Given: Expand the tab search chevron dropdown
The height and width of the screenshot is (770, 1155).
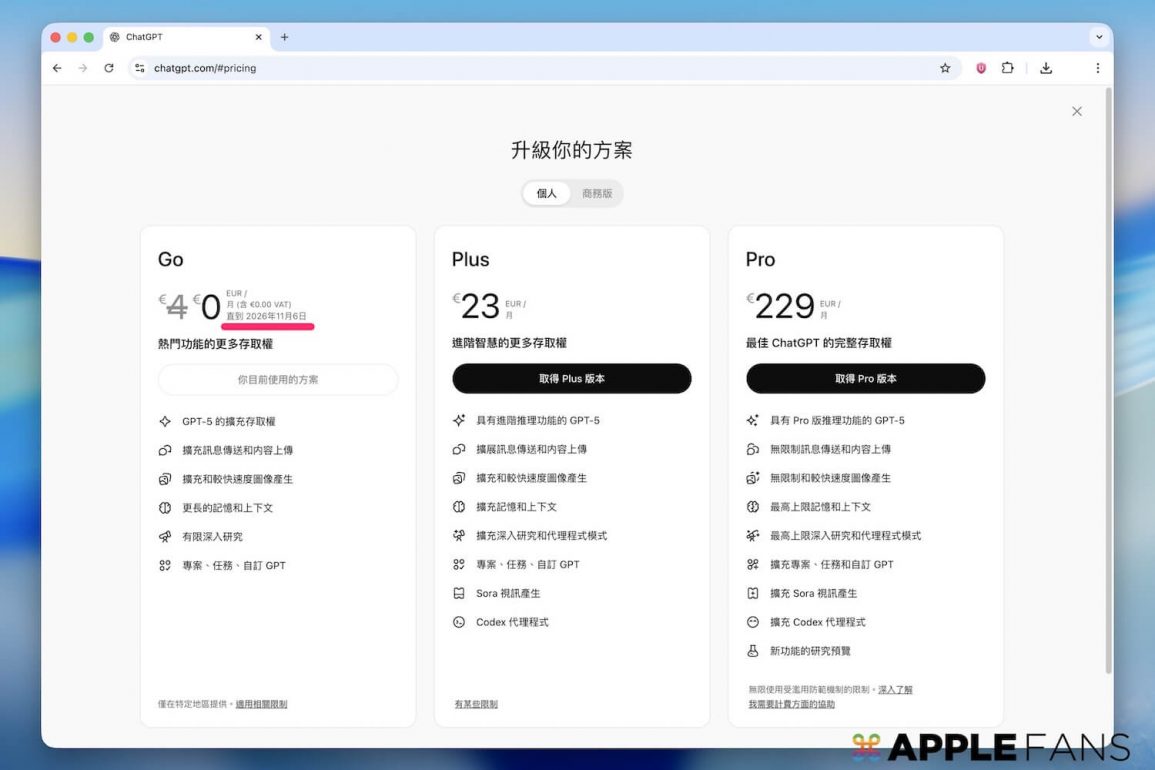Looking at the screenshot, I should [1099, 37].
